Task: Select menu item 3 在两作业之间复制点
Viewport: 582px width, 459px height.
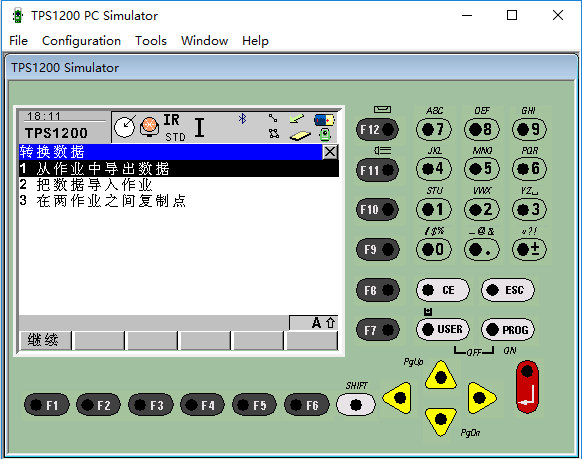Action: coord(179,201)
